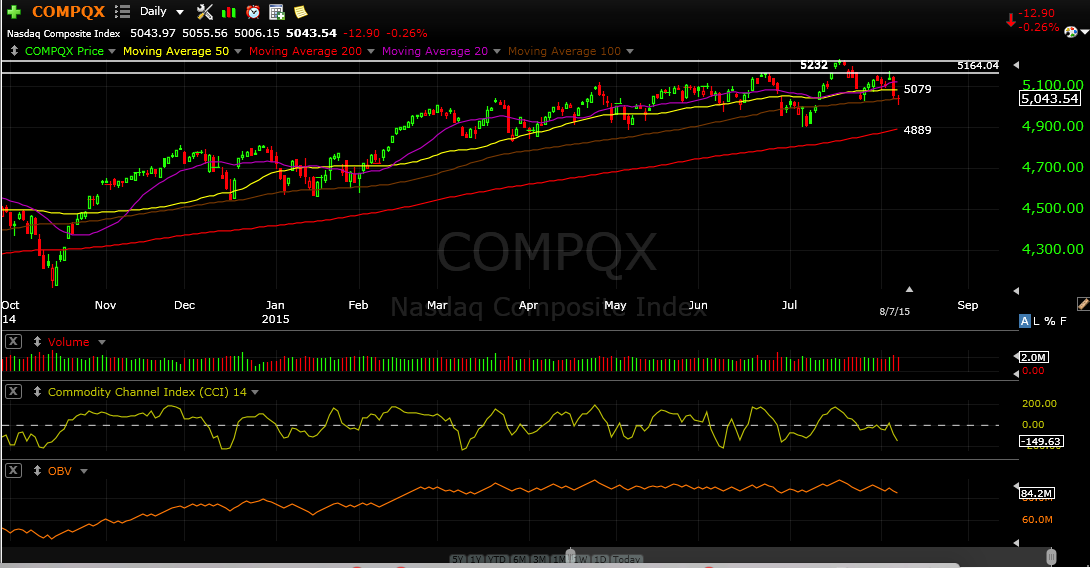This screenshot has width=1090, height=568.
Task: Expand the Moving Average 200 dropdown arrow
Action: point(371,51)
